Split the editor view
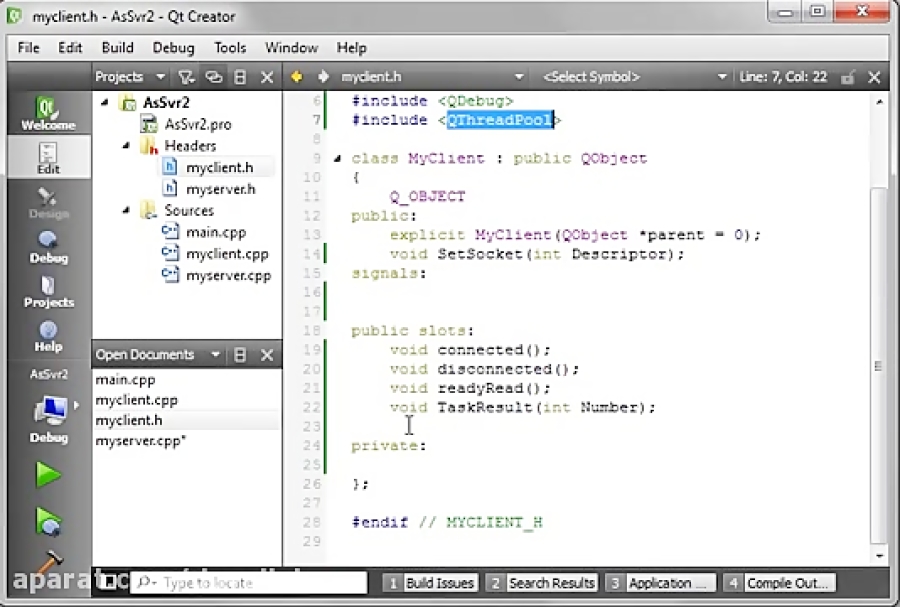The height and width of the screenshot is (607, 900). (238, 76)
